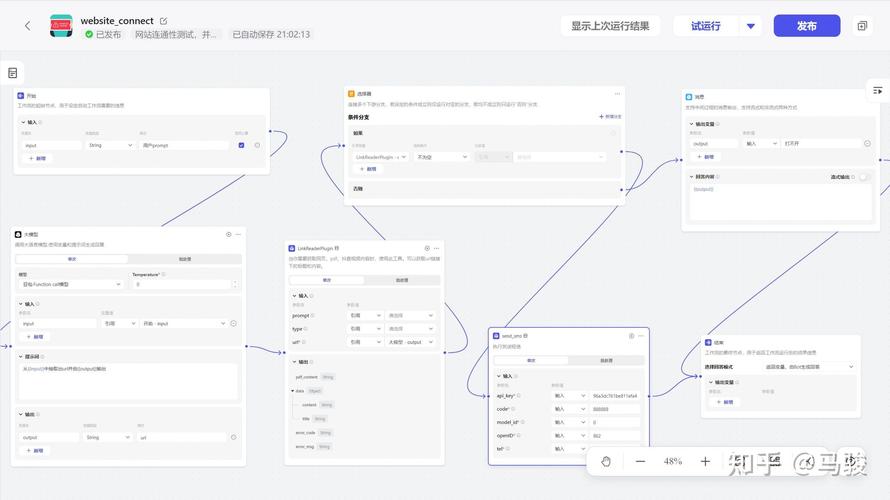Open the dropdown arrow next to 试运行
The width and height of the screenshot is (890, 500).
pos(751,26)
